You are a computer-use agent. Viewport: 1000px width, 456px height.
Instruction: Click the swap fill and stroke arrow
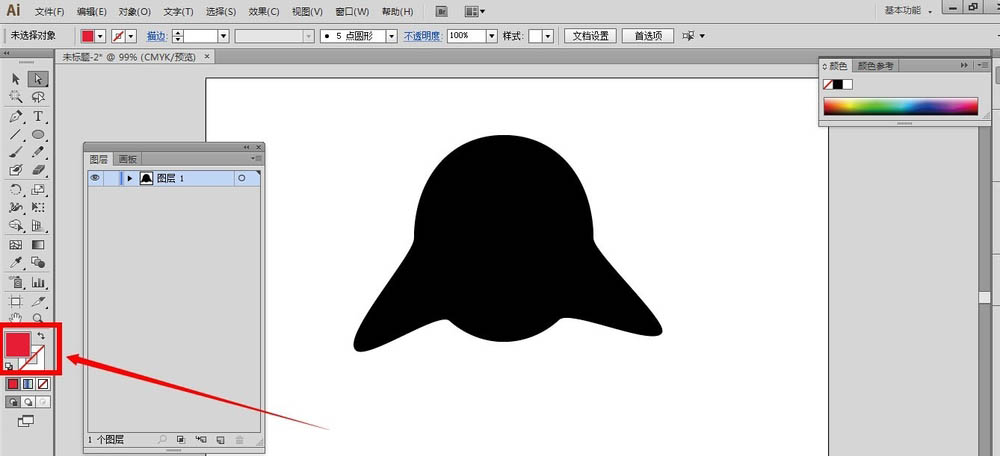click(x=41, y=336)
